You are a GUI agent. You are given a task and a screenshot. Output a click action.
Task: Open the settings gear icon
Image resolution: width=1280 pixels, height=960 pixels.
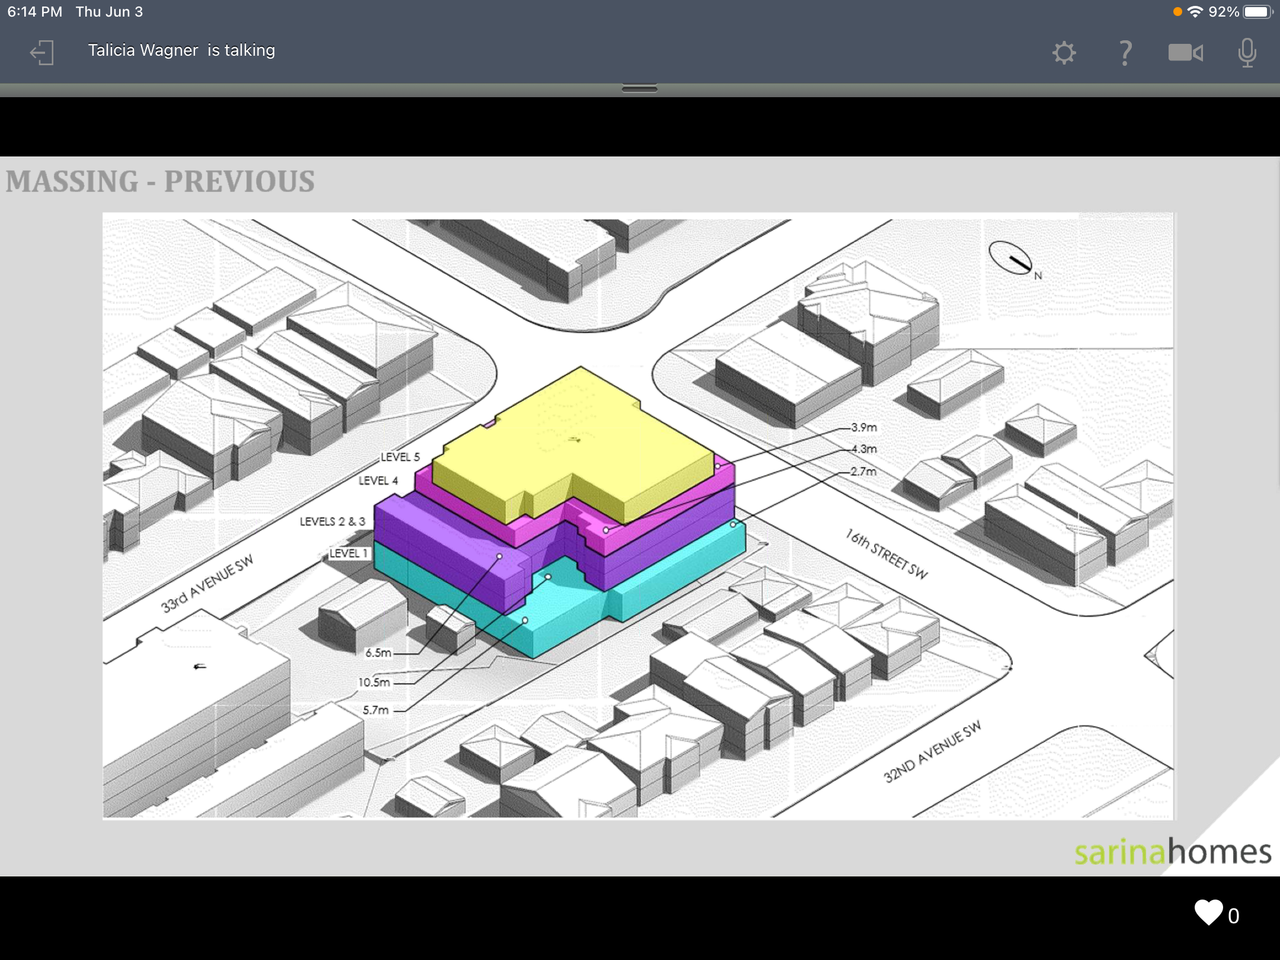pos(1064,52)
